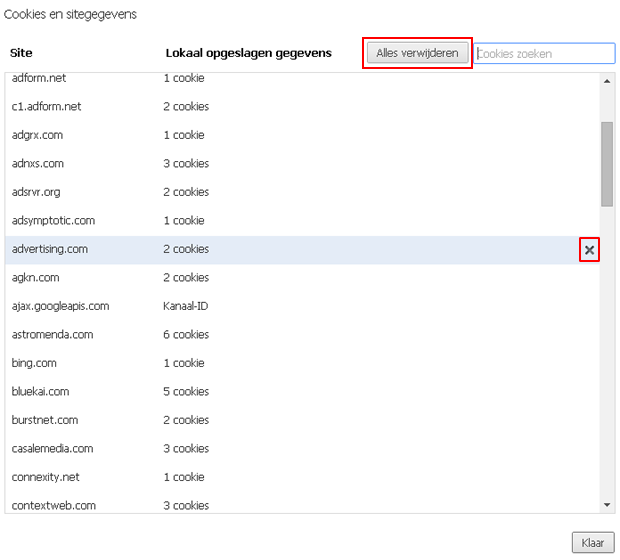
Task: Select the adform.net row
Action: pos(302,78)
